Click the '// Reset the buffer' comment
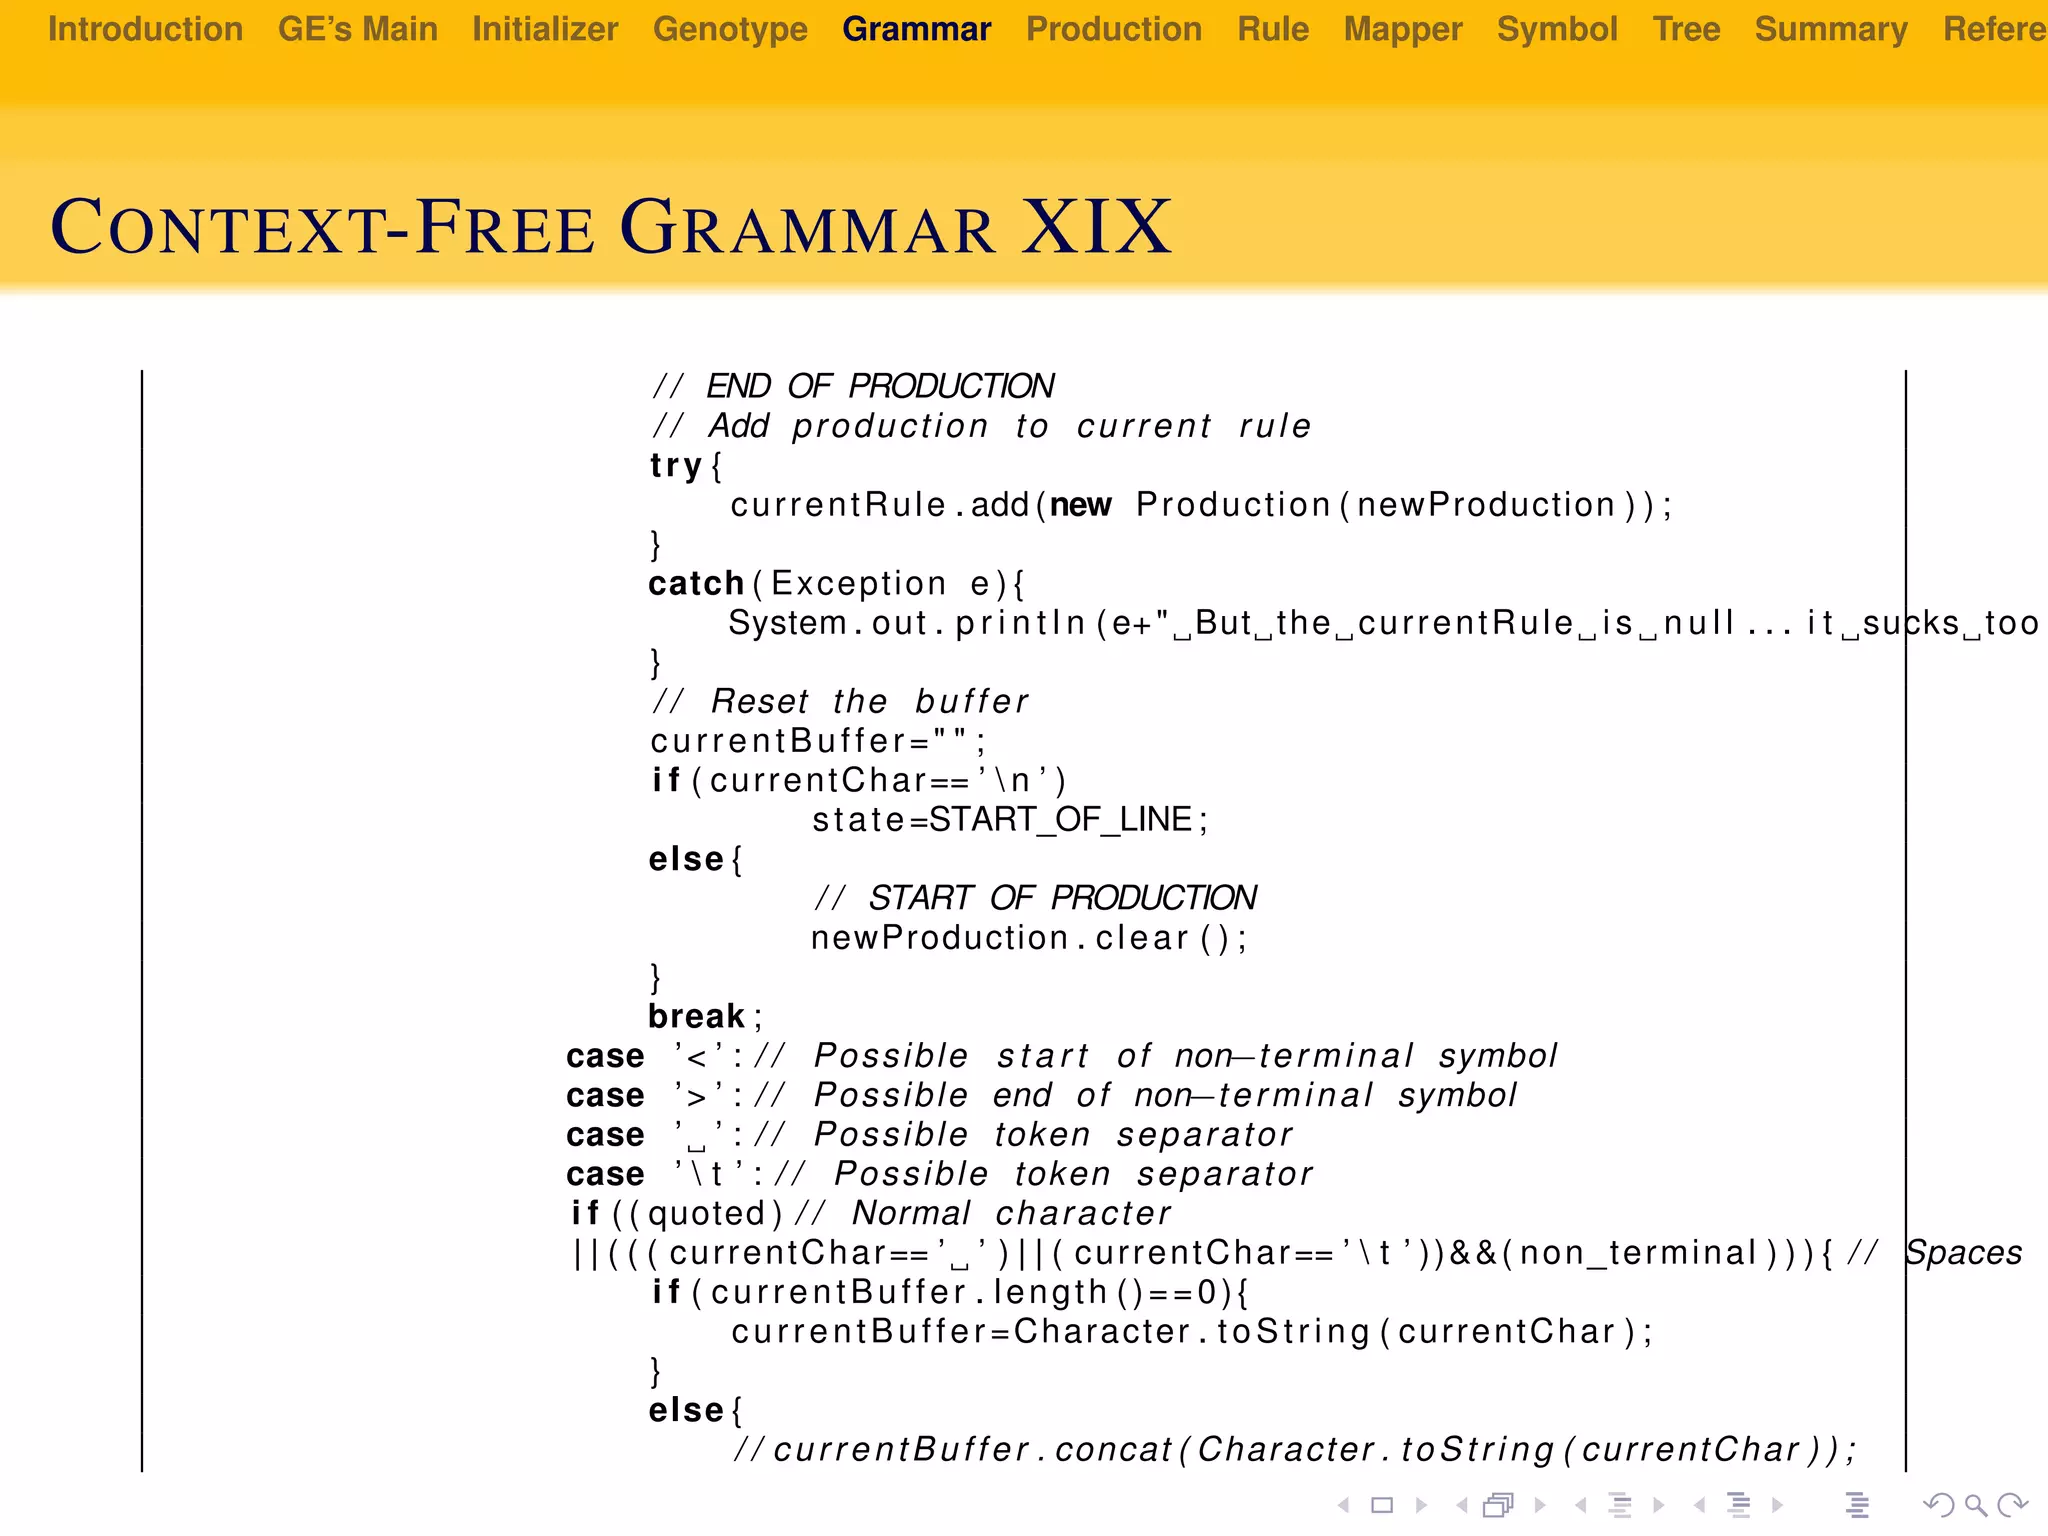 point(840,701)
